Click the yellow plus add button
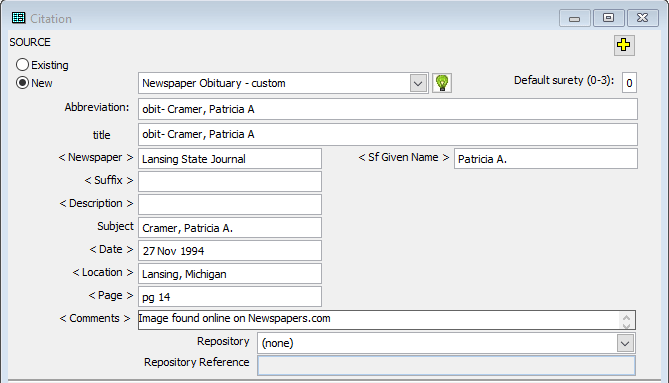 [624, 45]
